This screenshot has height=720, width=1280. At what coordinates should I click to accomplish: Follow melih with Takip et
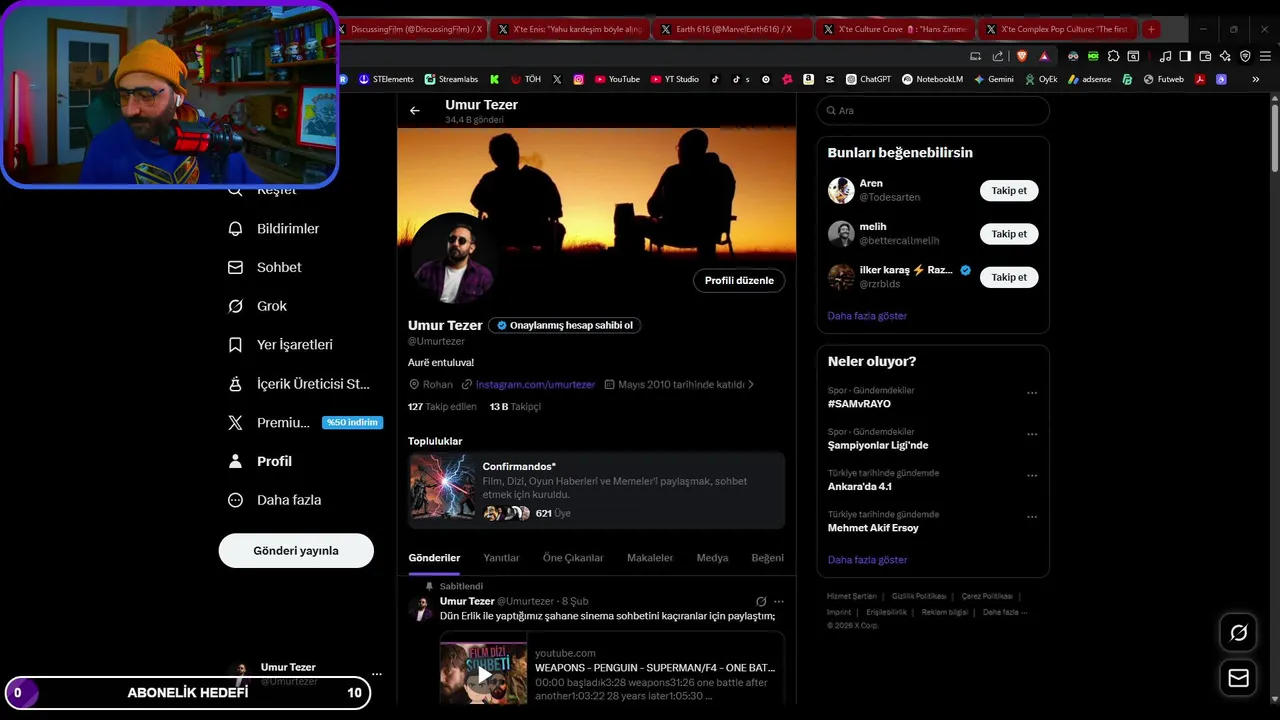coord(1009,234)
